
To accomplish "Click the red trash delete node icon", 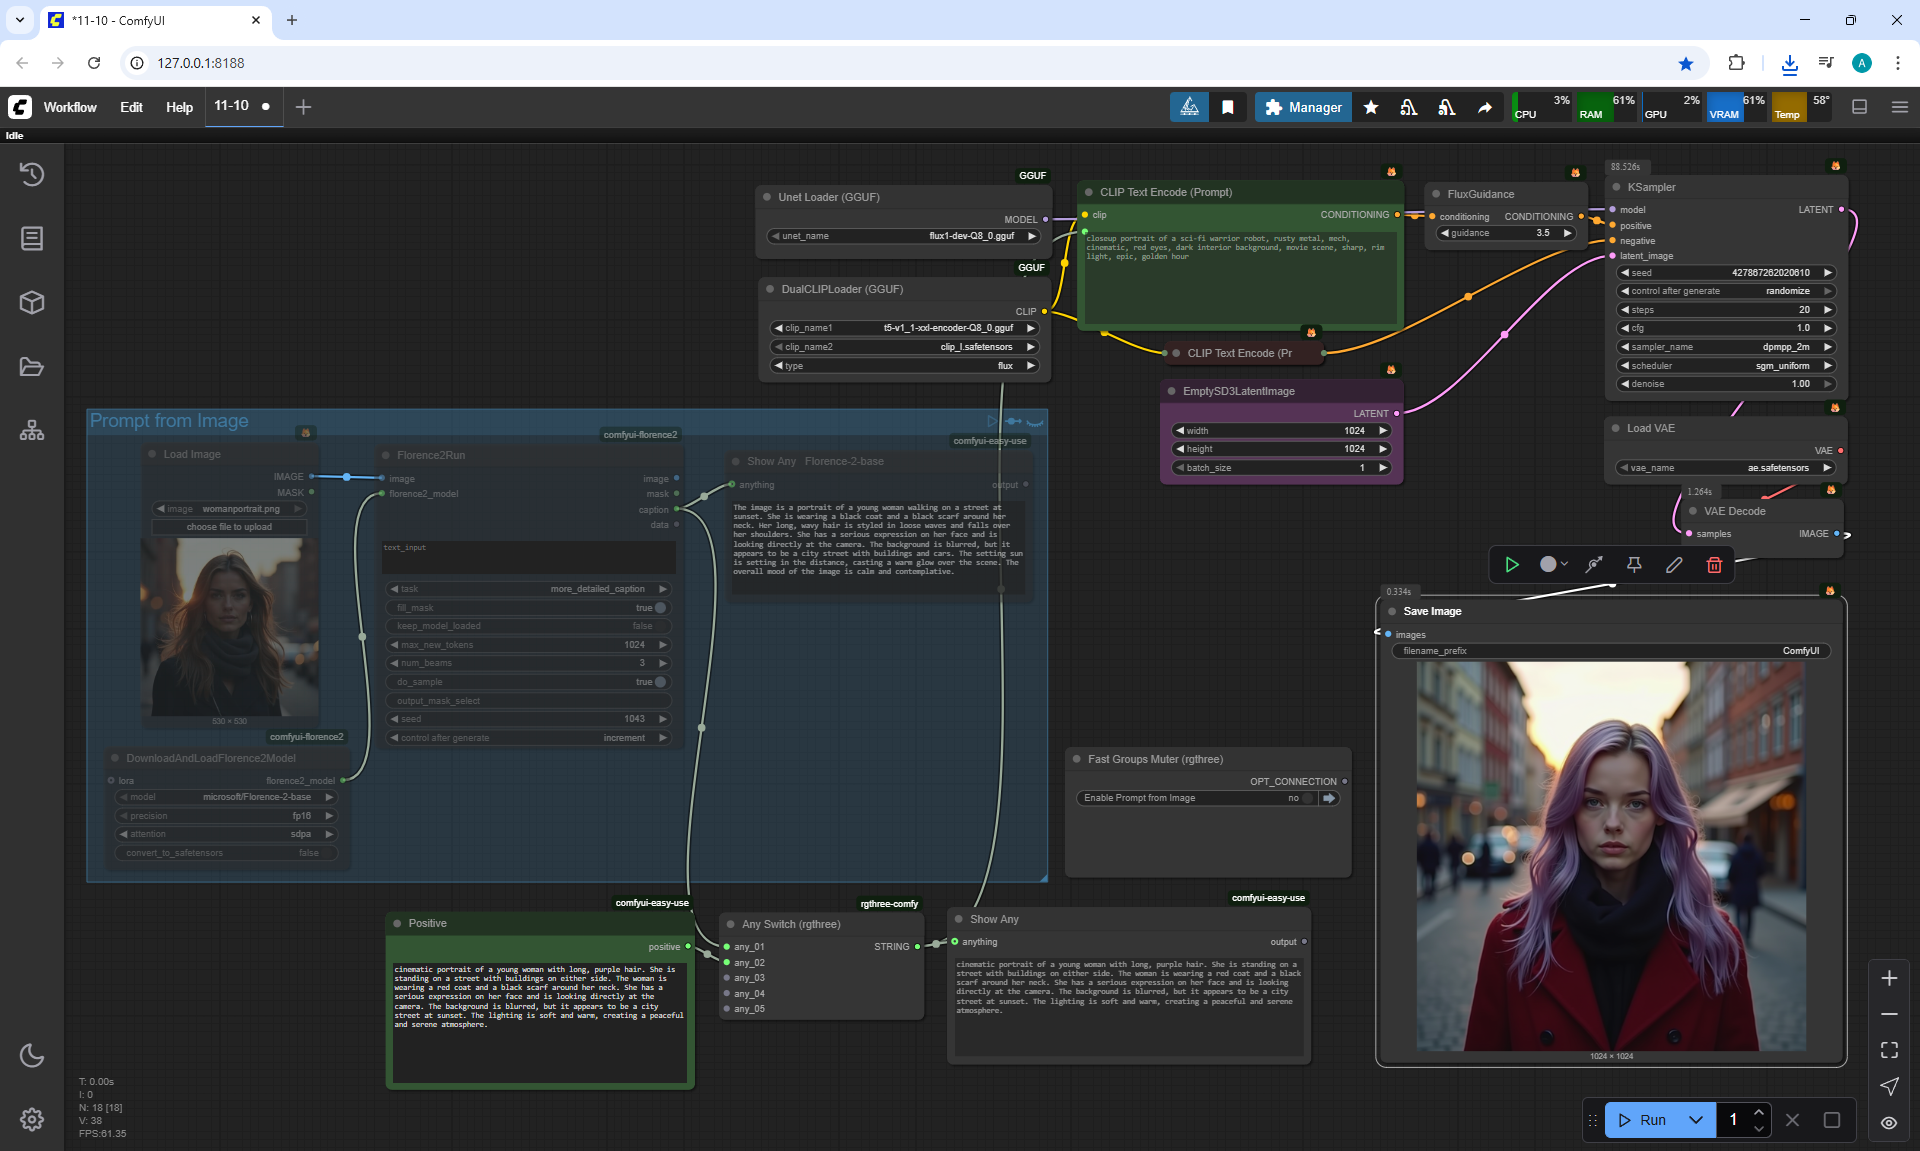I will (1714, 565).
